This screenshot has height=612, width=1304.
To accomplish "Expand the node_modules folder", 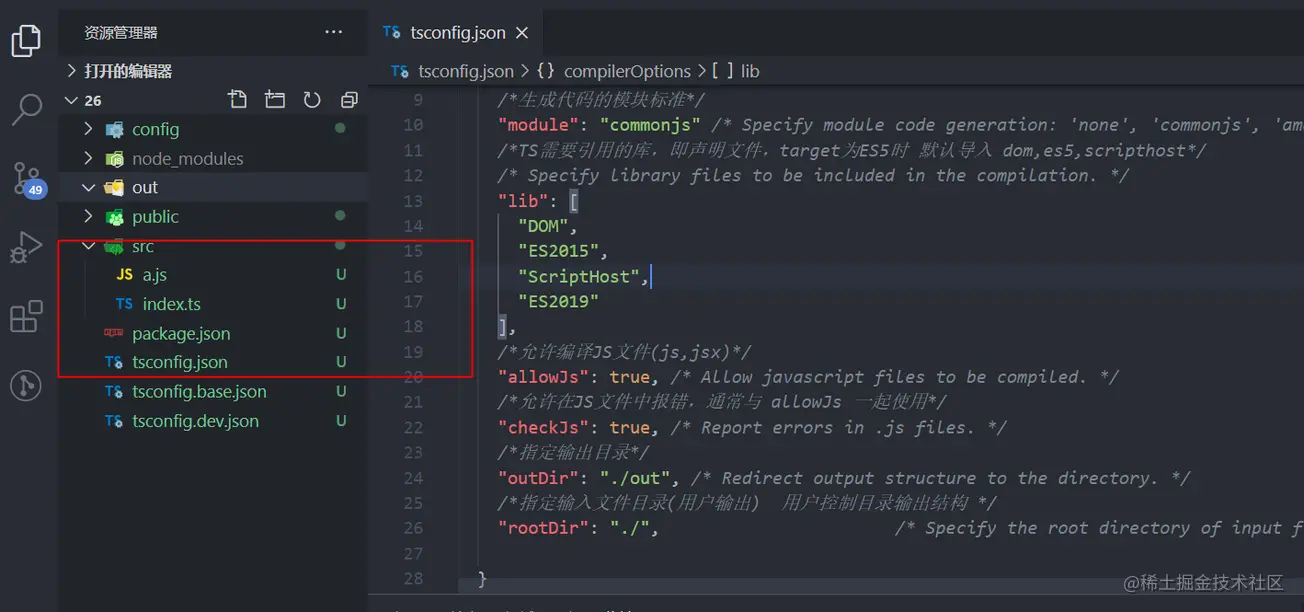I will pyautogui.click(x=187, y=159).
